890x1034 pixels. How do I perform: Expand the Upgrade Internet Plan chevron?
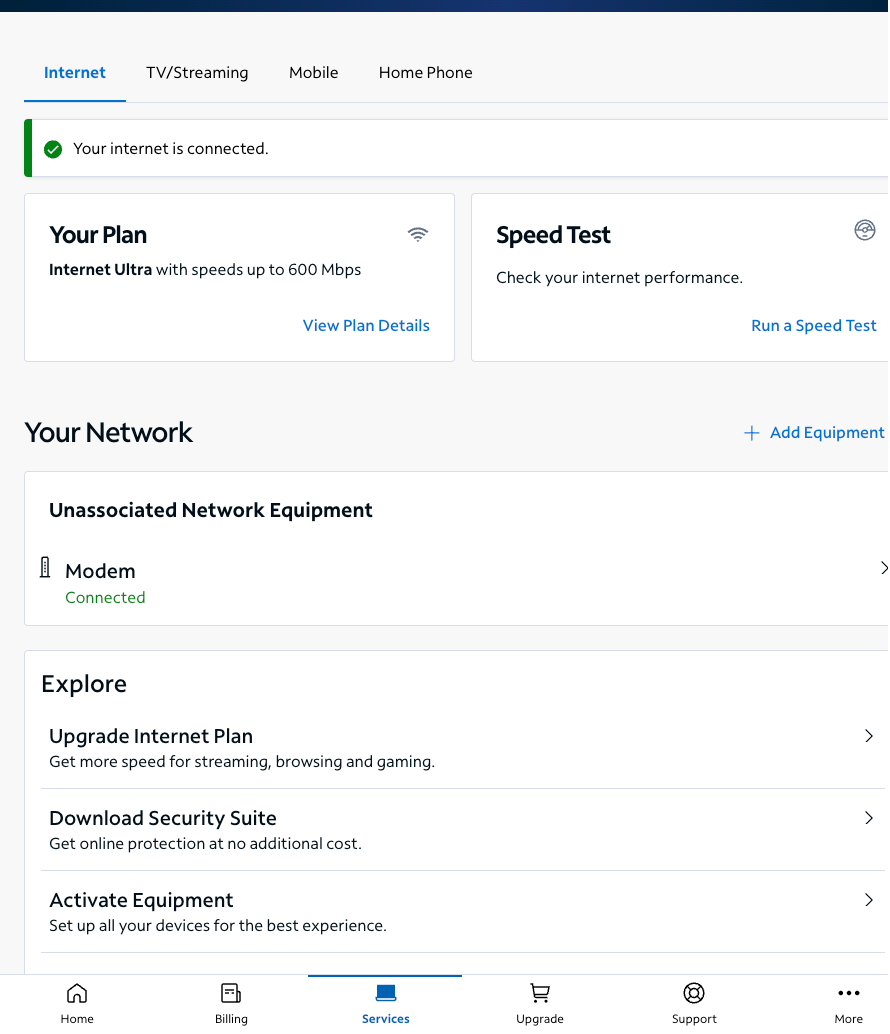(869, 736)
